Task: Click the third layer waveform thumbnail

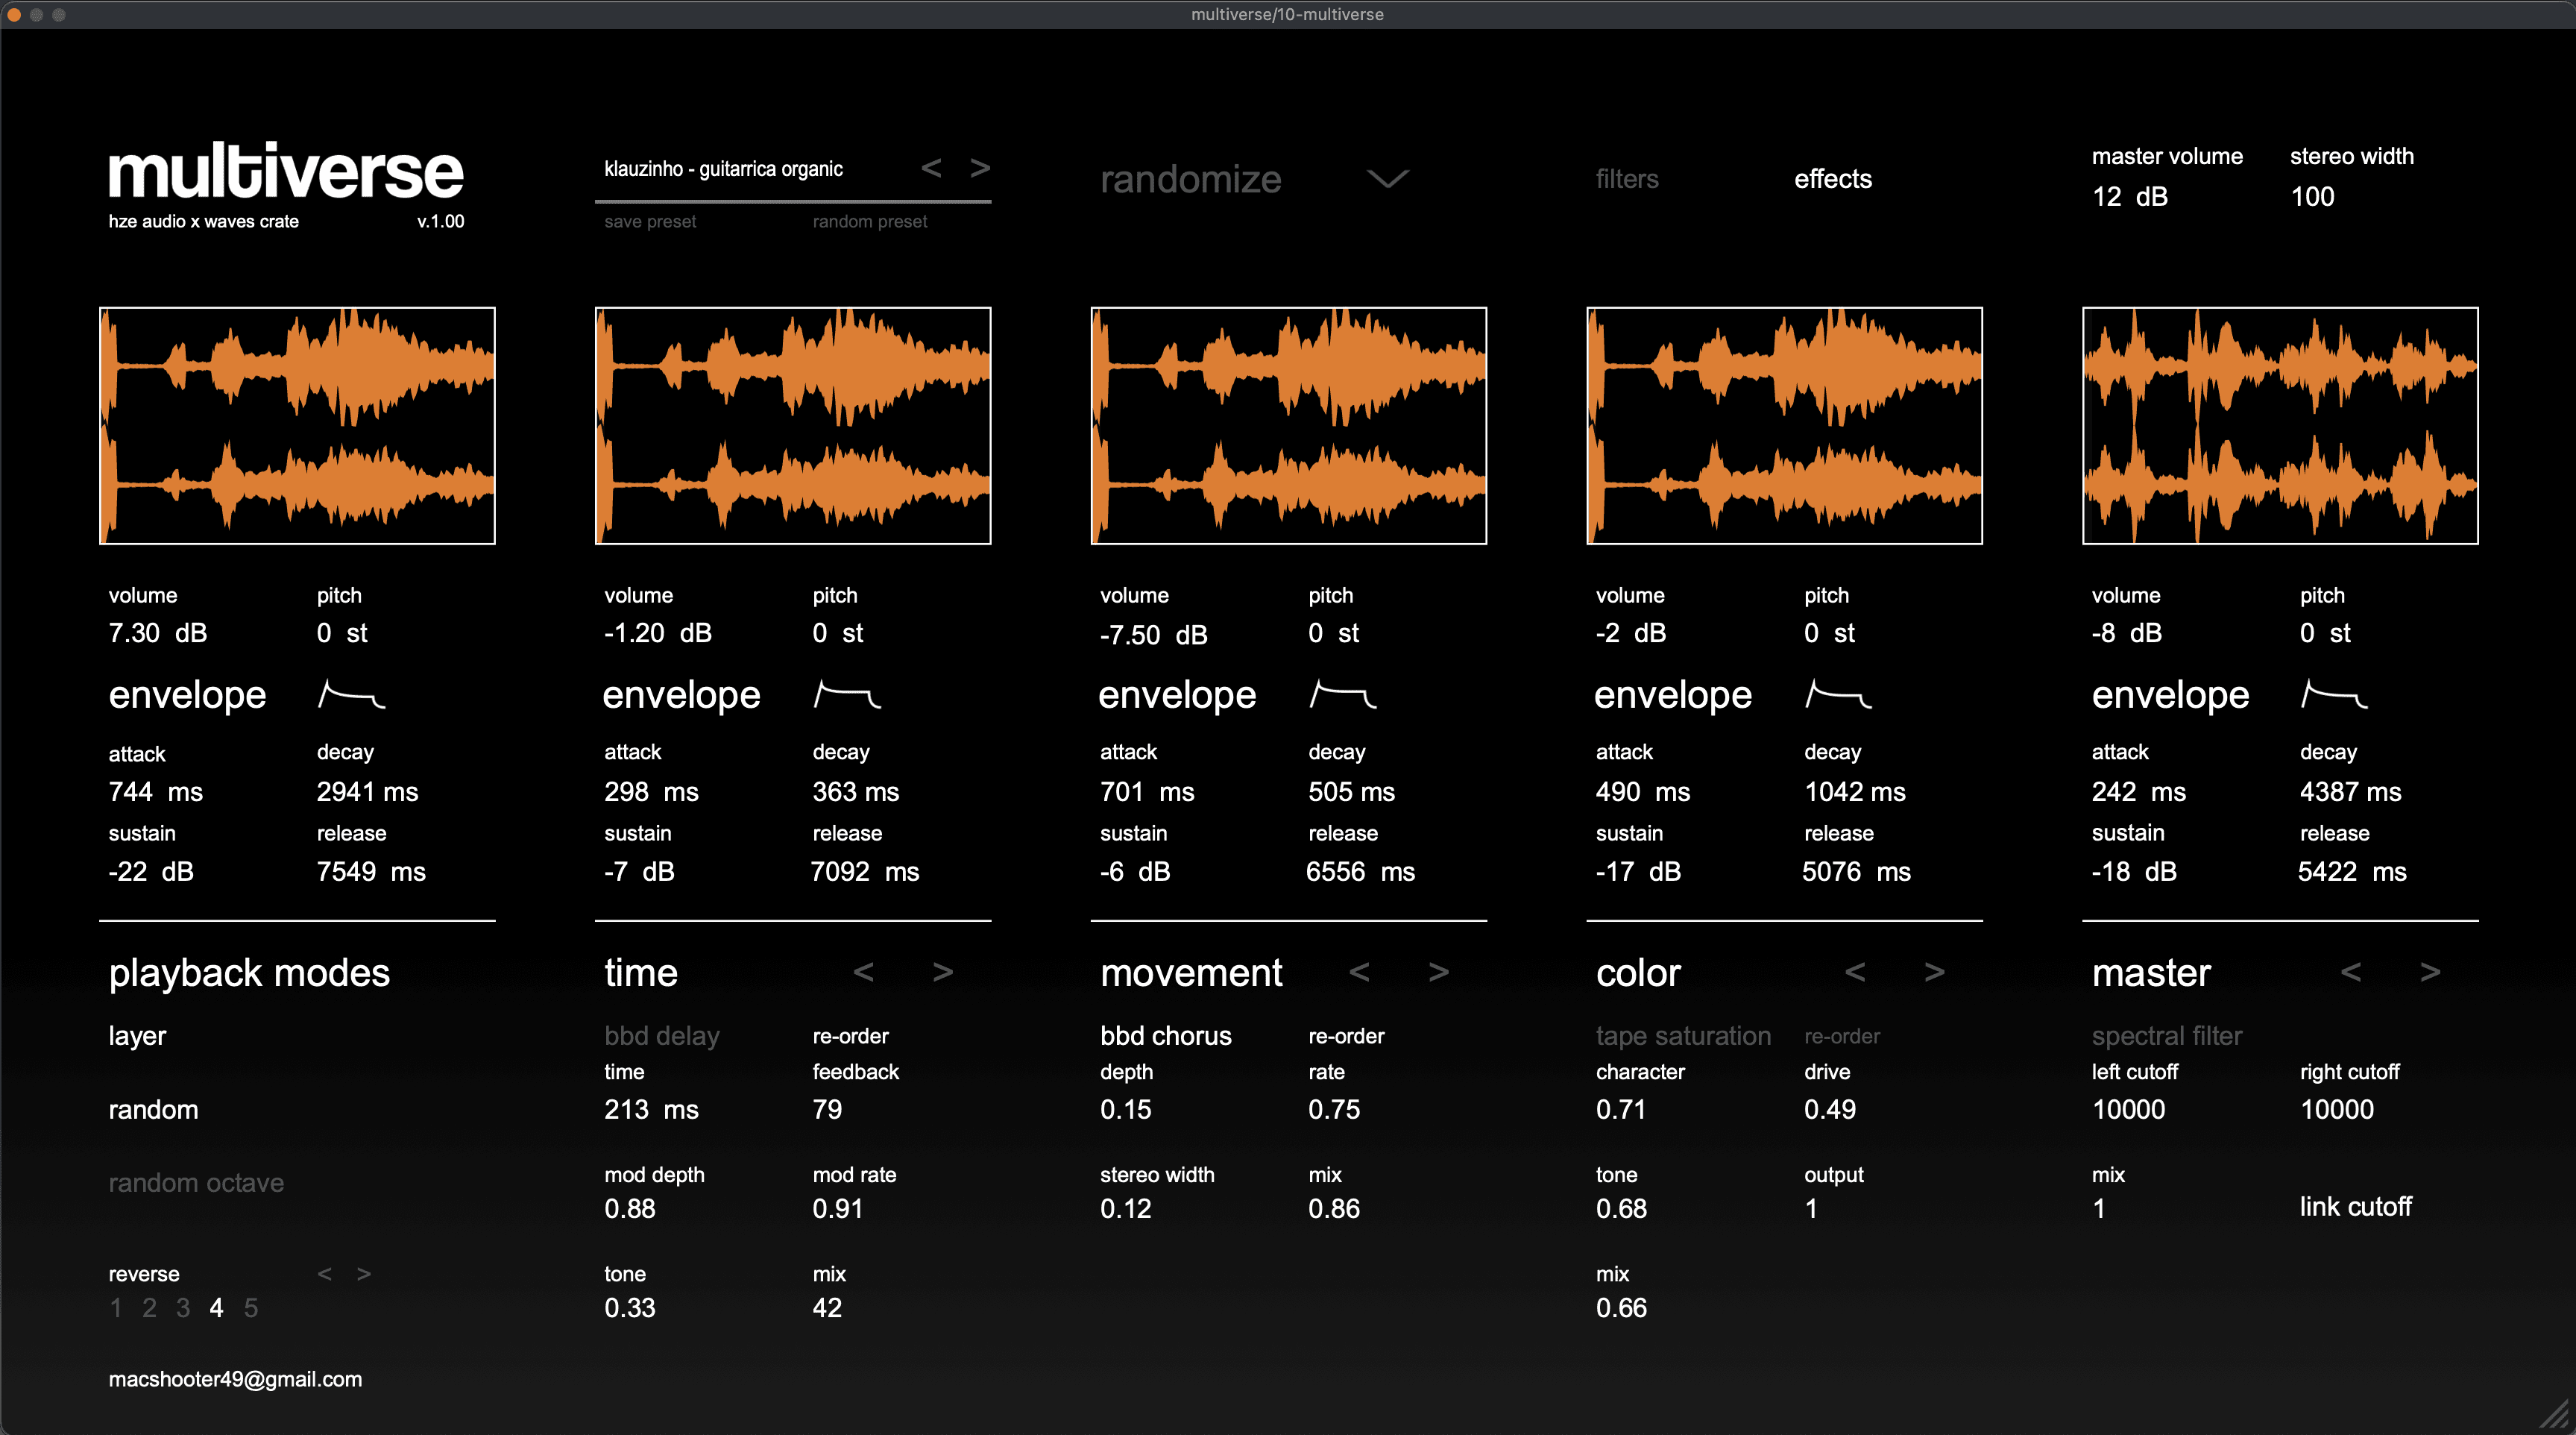Action: 1288,426
